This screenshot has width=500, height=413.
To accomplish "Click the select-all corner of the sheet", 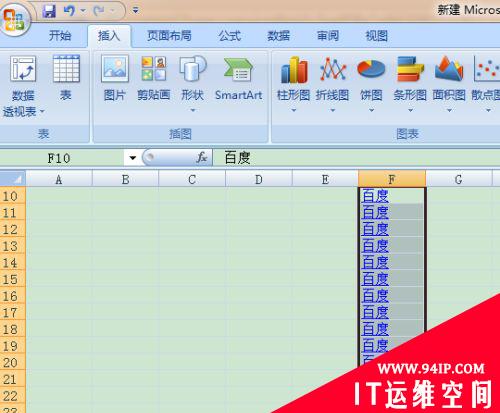I will tap(13, 179).
